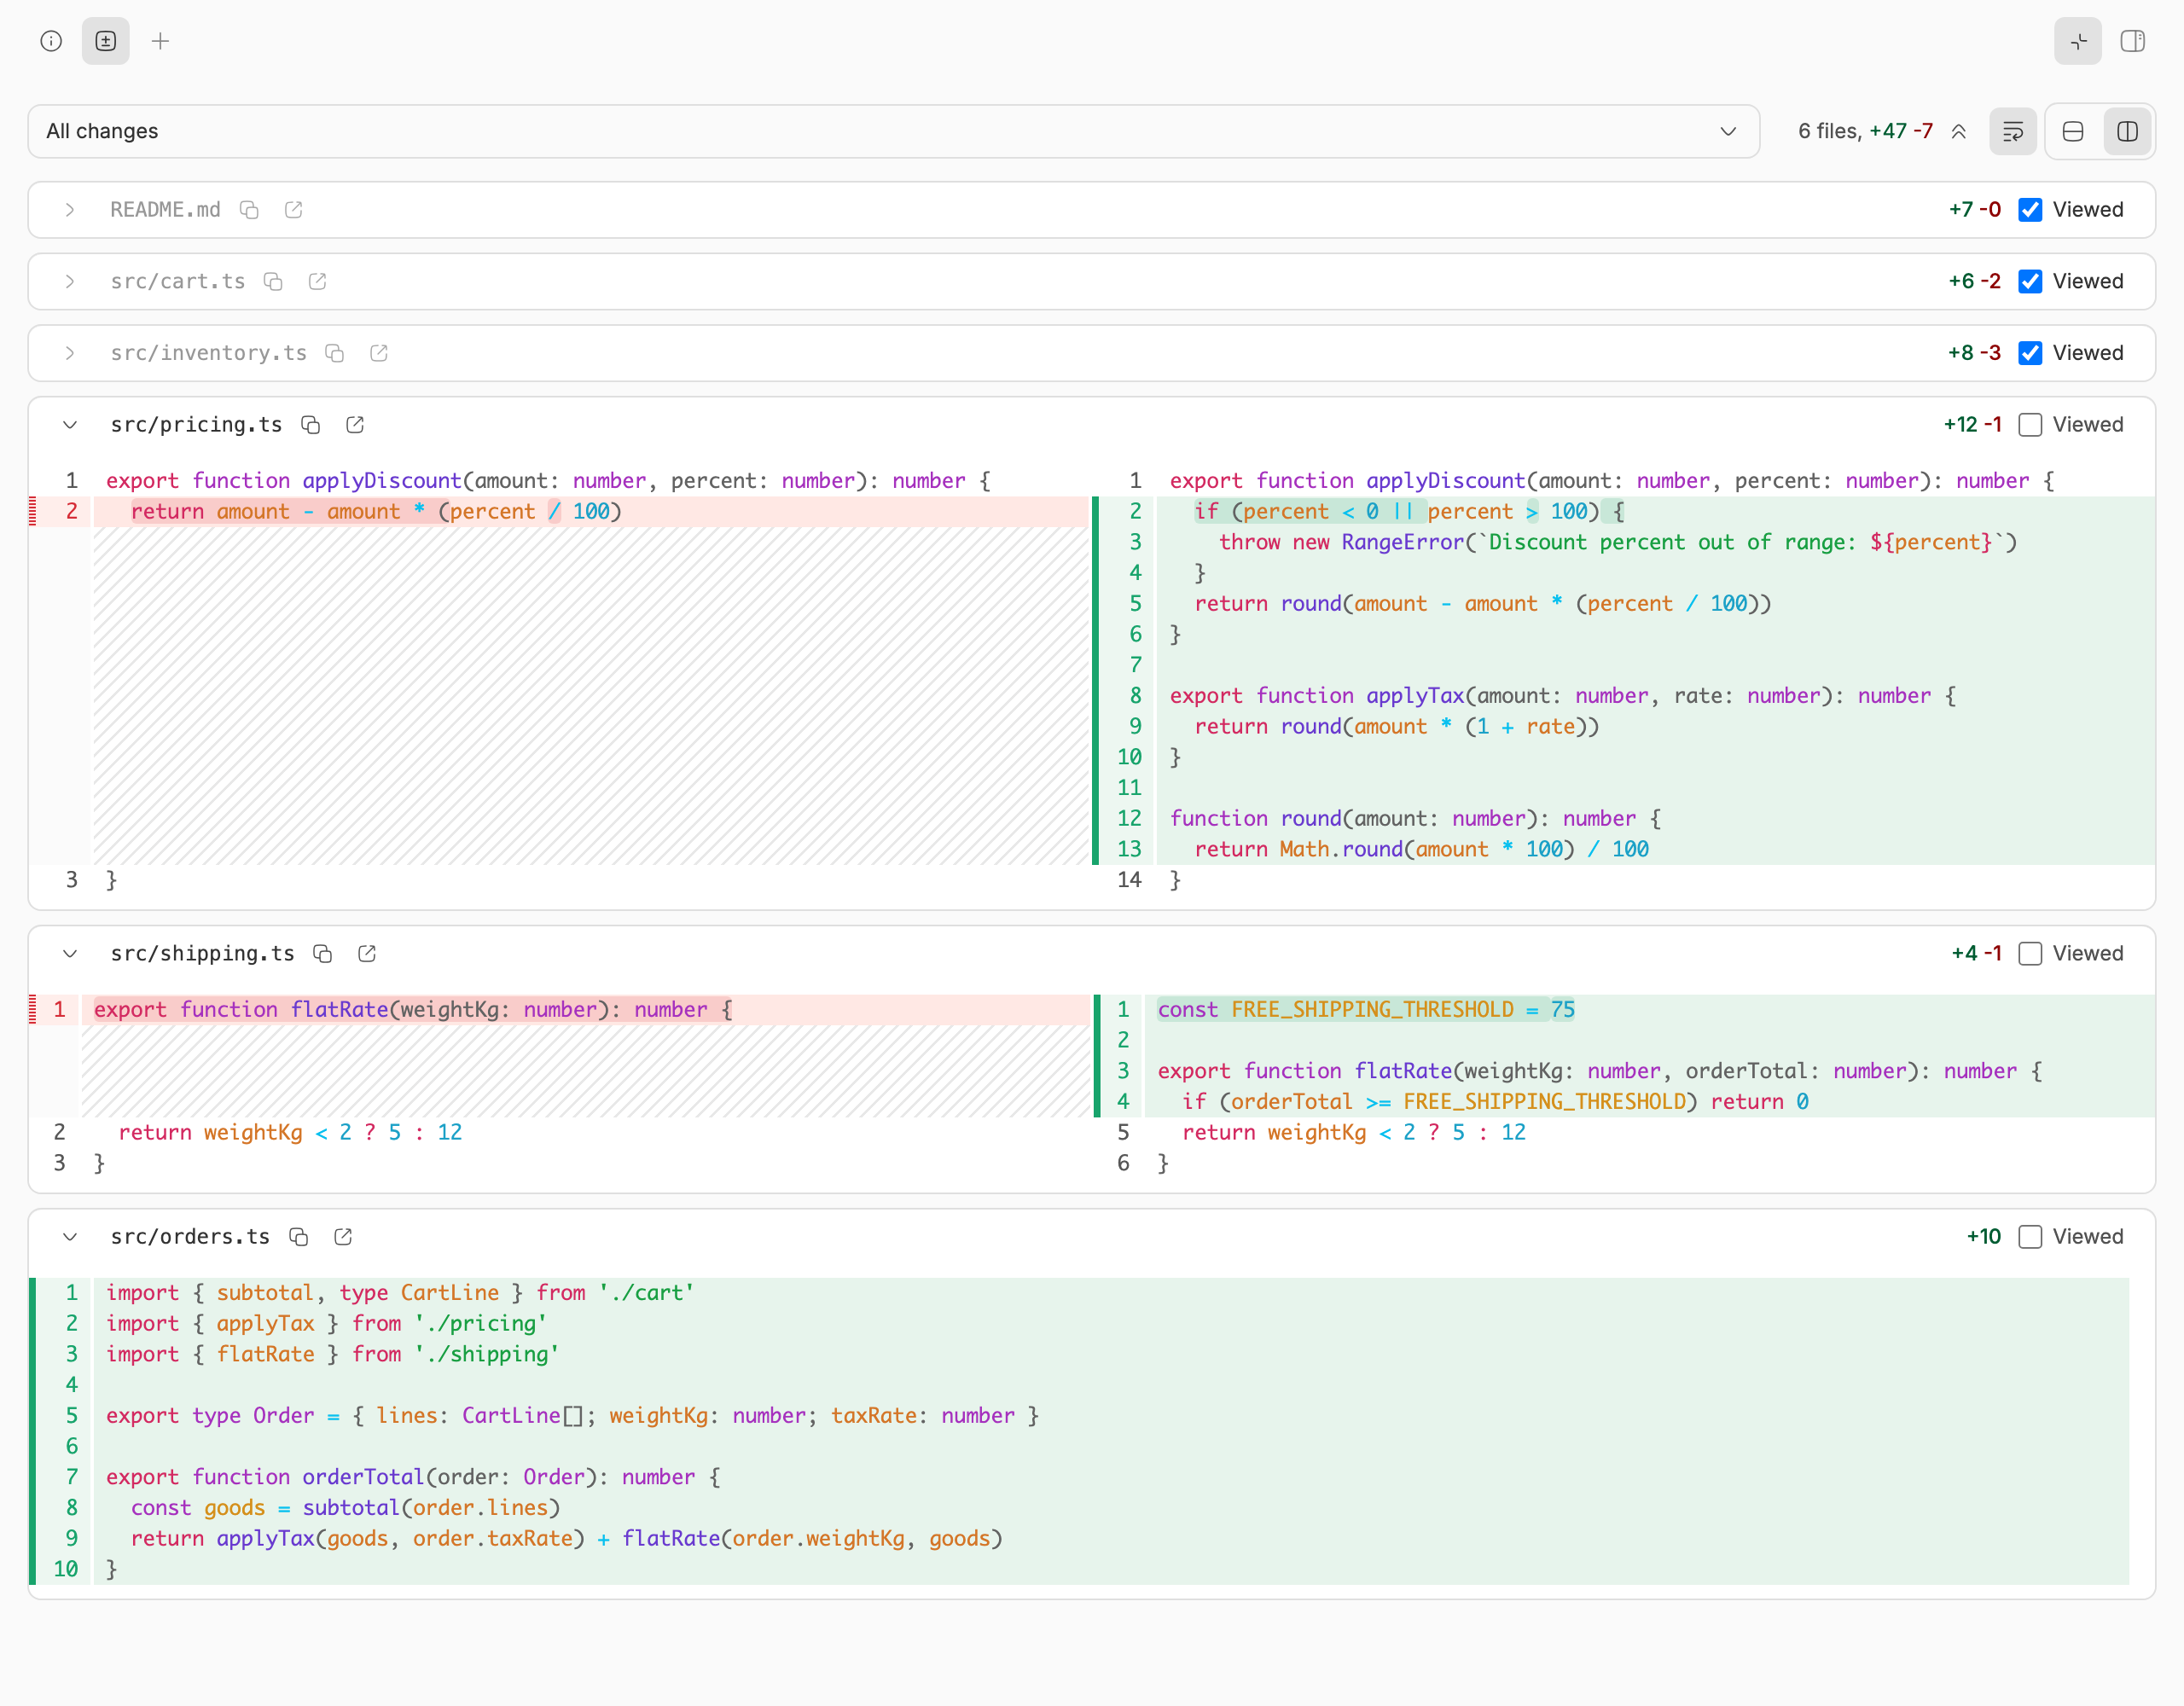
Task: Click the 'return Math.round' line
Action: click(x=1654, y=850)
